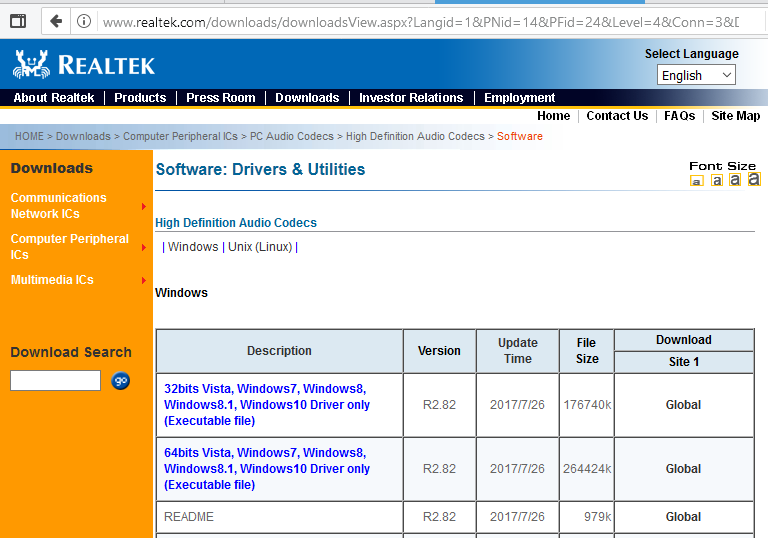768x538 pixels.
Task: Select Computer Peripheral ICs in sidebar
Action: coord(70,247)
